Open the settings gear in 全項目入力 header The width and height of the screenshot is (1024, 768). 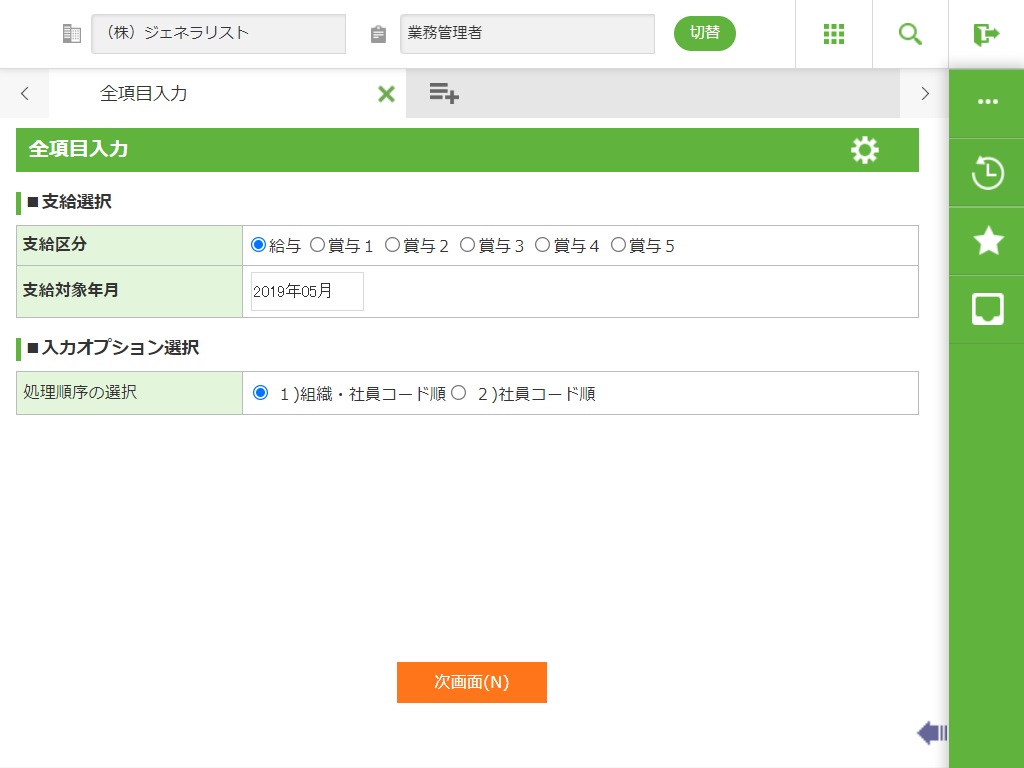(864, 150)
